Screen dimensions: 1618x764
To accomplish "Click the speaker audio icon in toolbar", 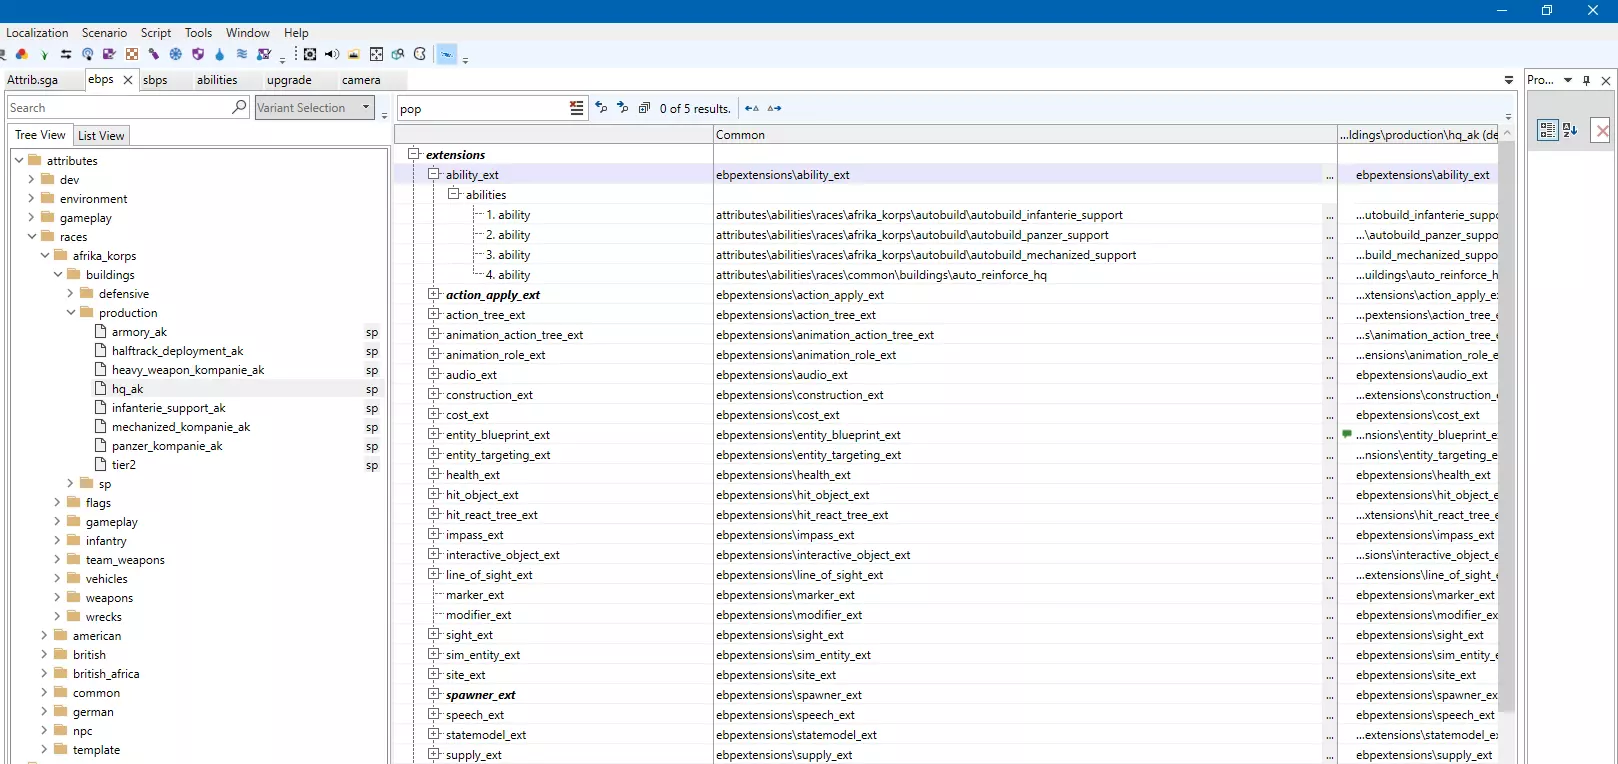I will tap(331, 54).
